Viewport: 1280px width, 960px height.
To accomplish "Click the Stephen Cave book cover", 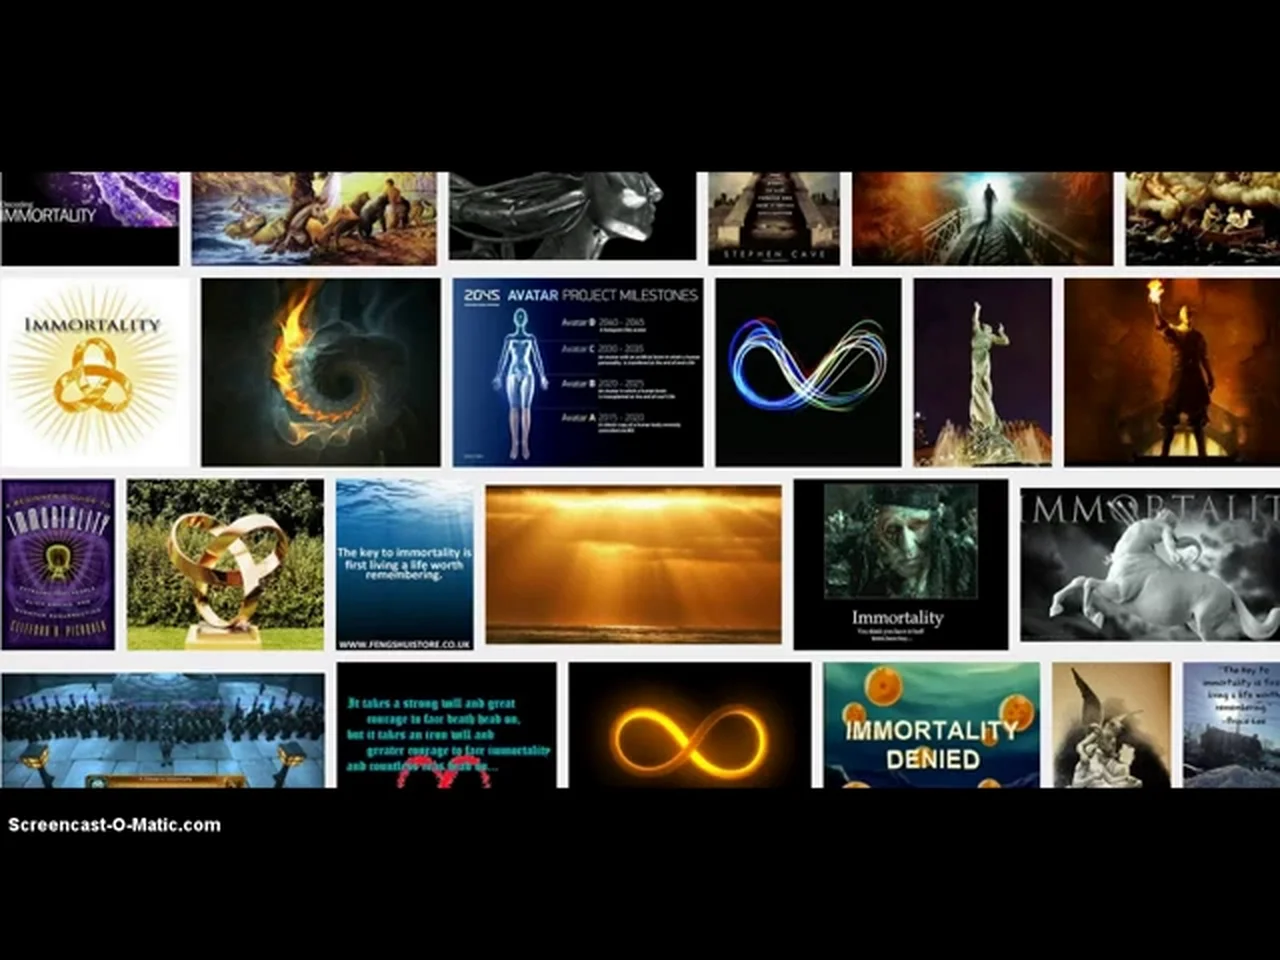I will (774, 218).
